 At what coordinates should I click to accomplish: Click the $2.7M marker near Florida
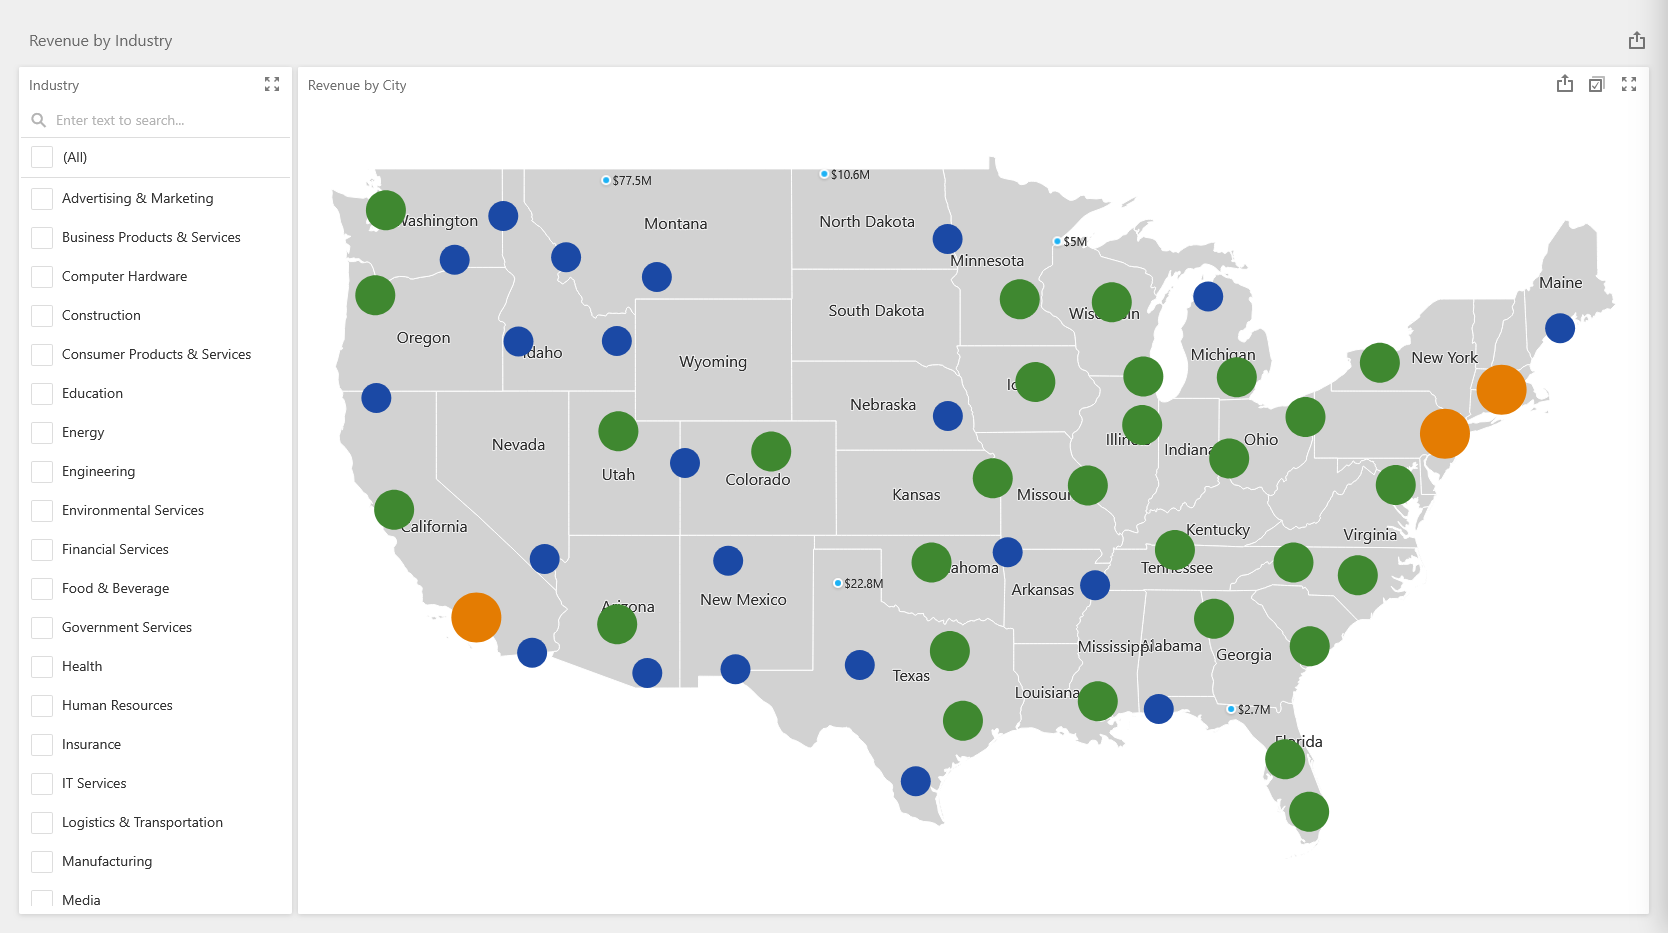tap(1231, 709)
